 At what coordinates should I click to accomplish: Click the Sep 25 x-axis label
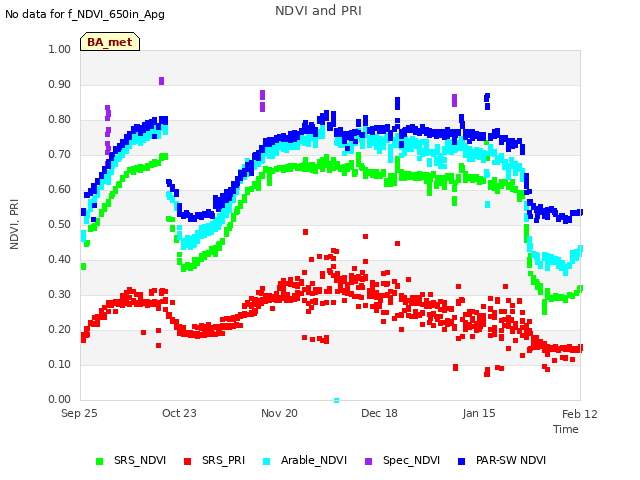point(79,413)
